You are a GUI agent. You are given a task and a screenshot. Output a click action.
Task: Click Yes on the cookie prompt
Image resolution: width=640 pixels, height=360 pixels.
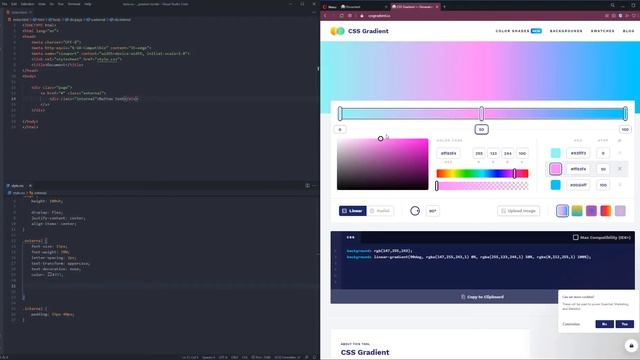[624, 324]
